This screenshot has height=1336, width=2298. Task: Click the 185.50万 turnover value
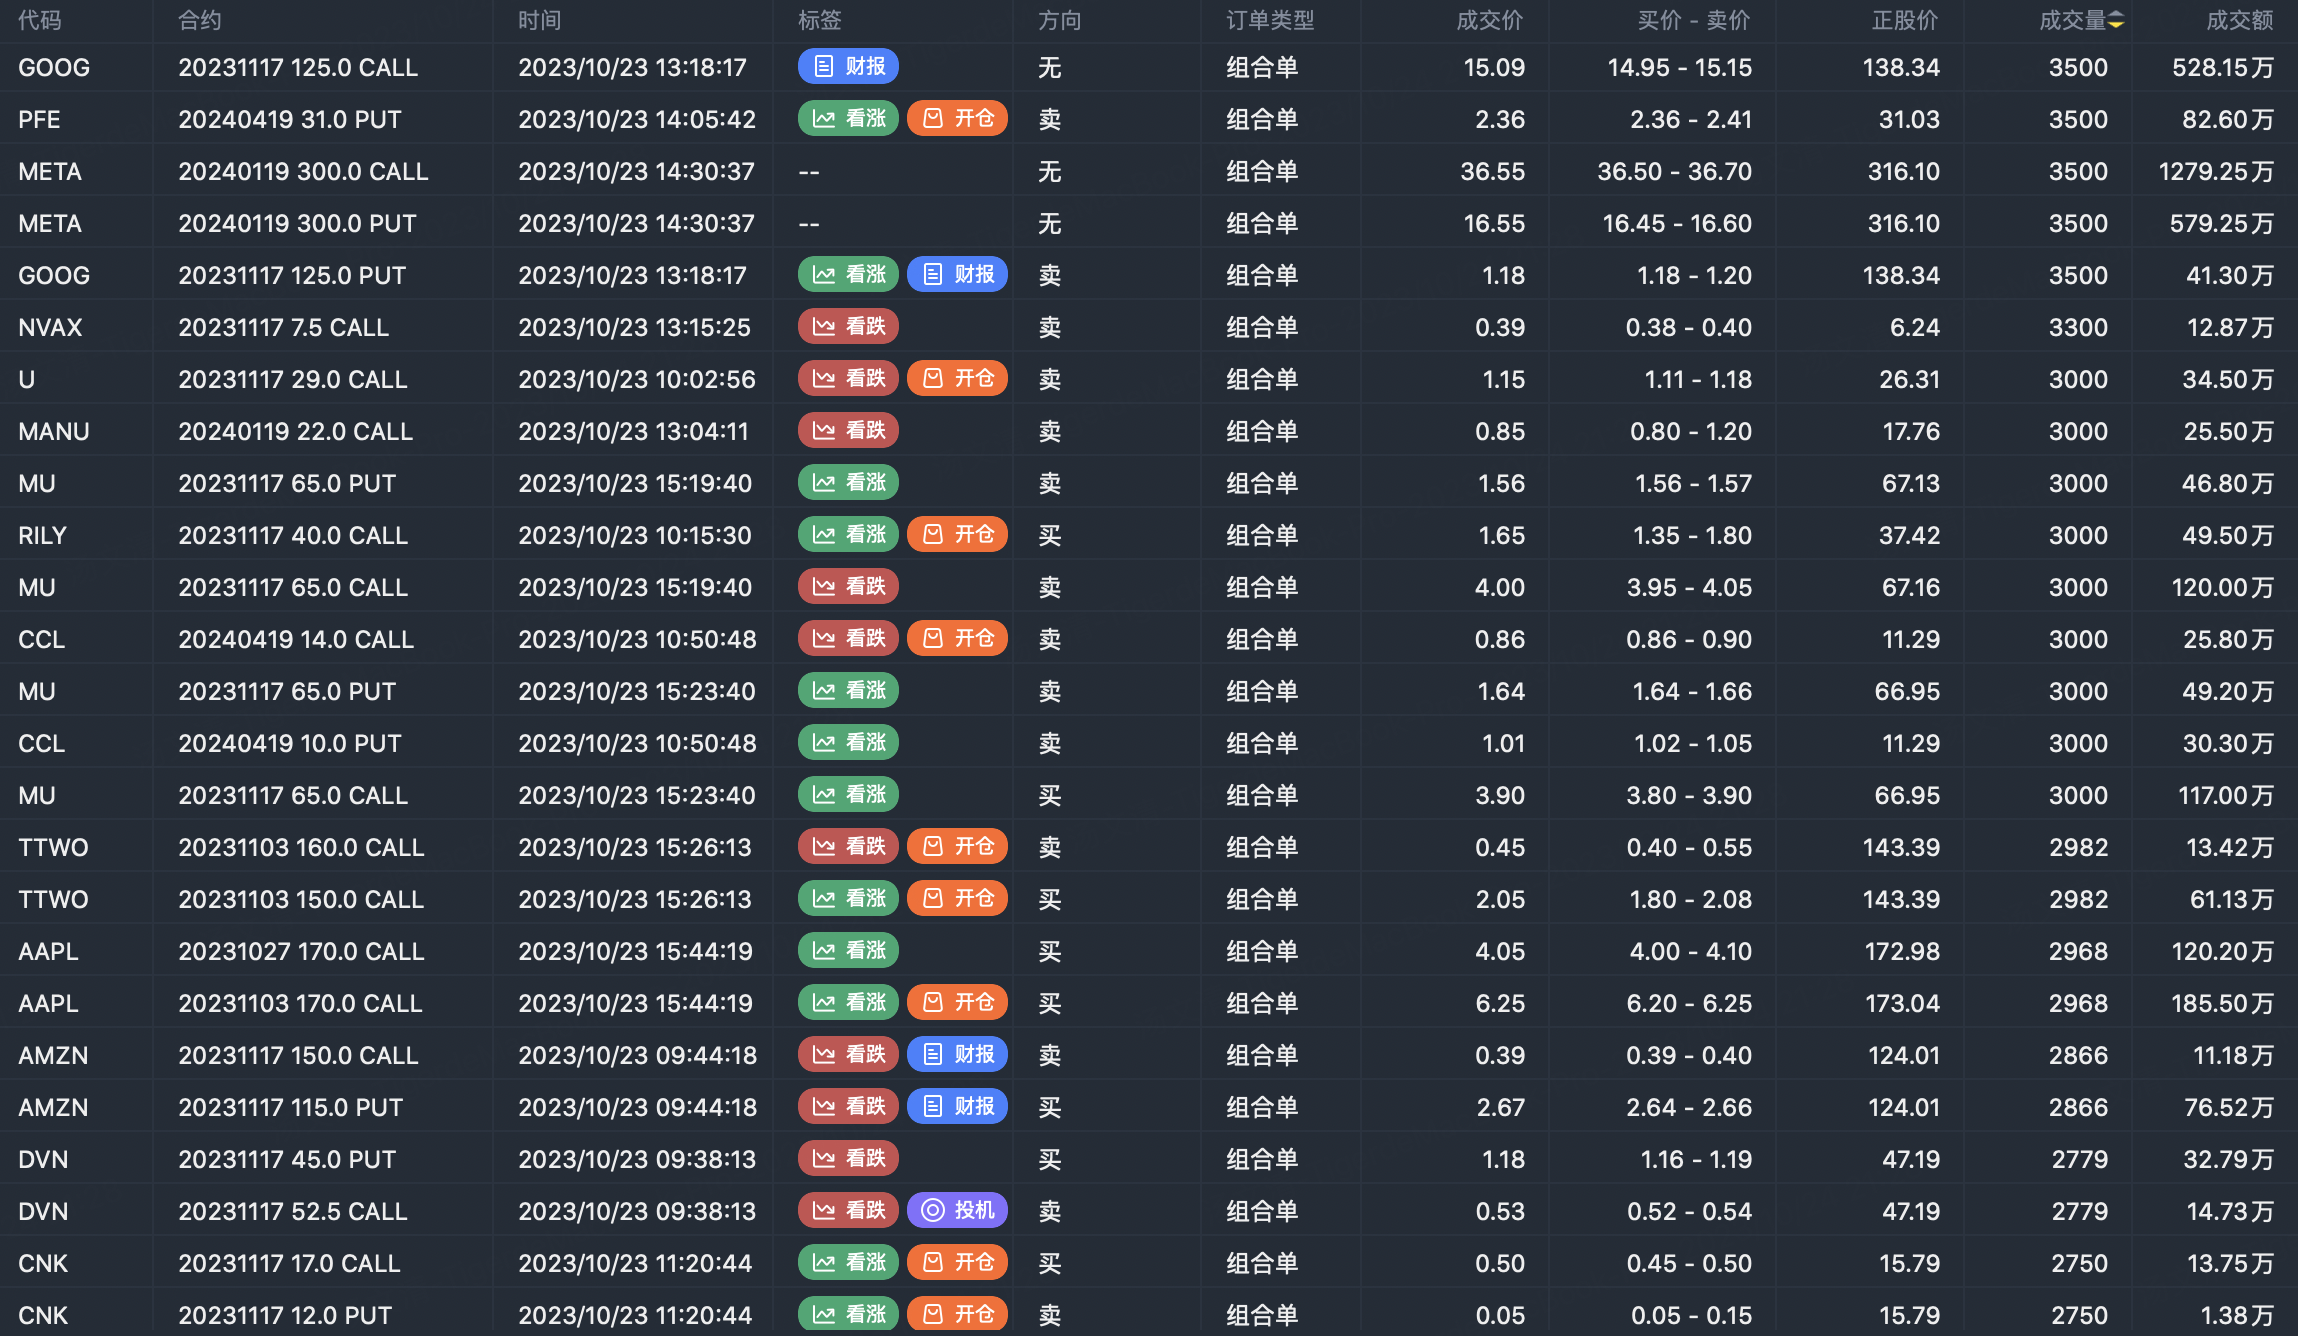(x=2223, y=1004)
